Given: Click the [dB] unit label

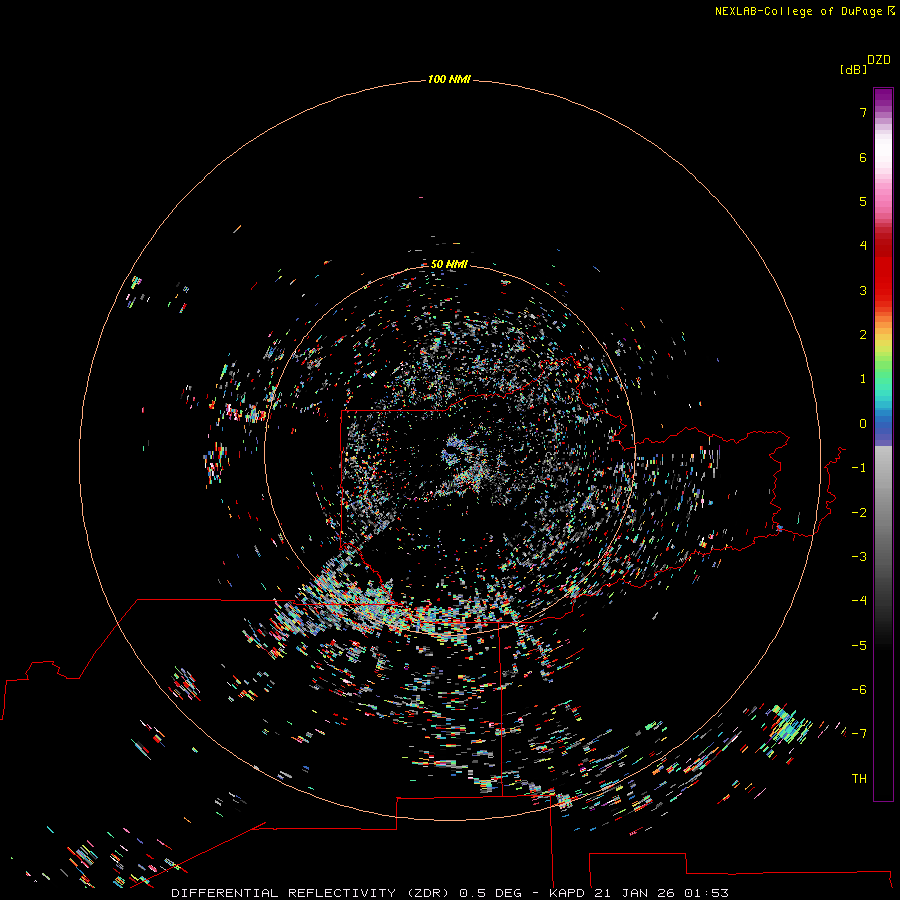Looking at the screenshot, I should [853, 69].
